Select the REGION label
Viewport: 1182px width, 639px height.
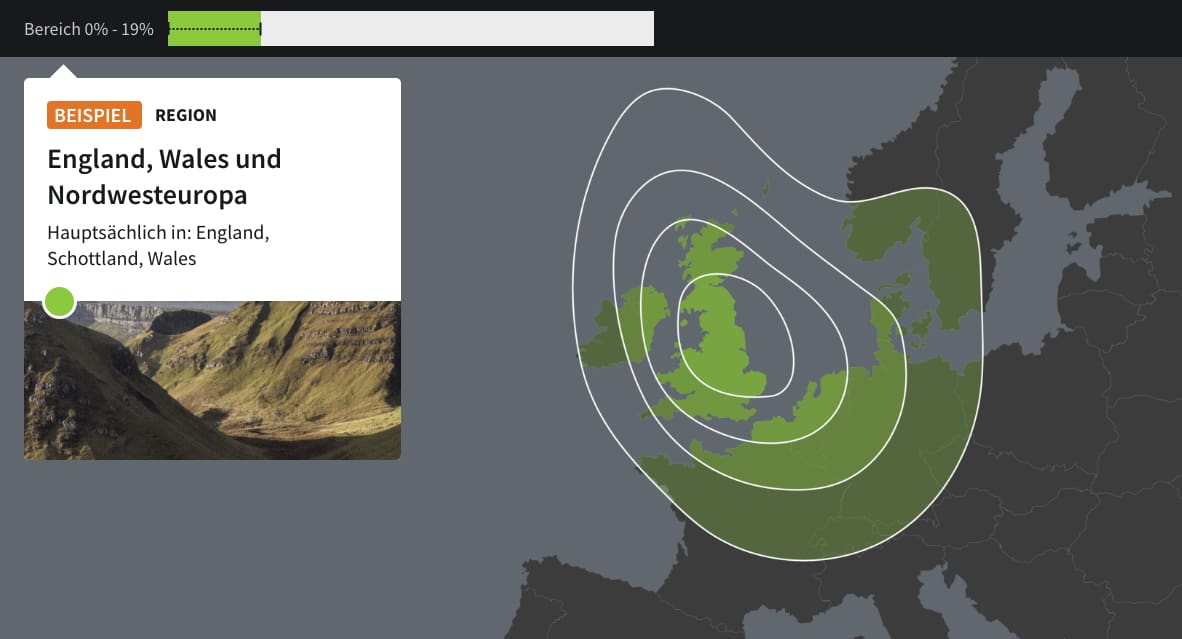[186, 115]
